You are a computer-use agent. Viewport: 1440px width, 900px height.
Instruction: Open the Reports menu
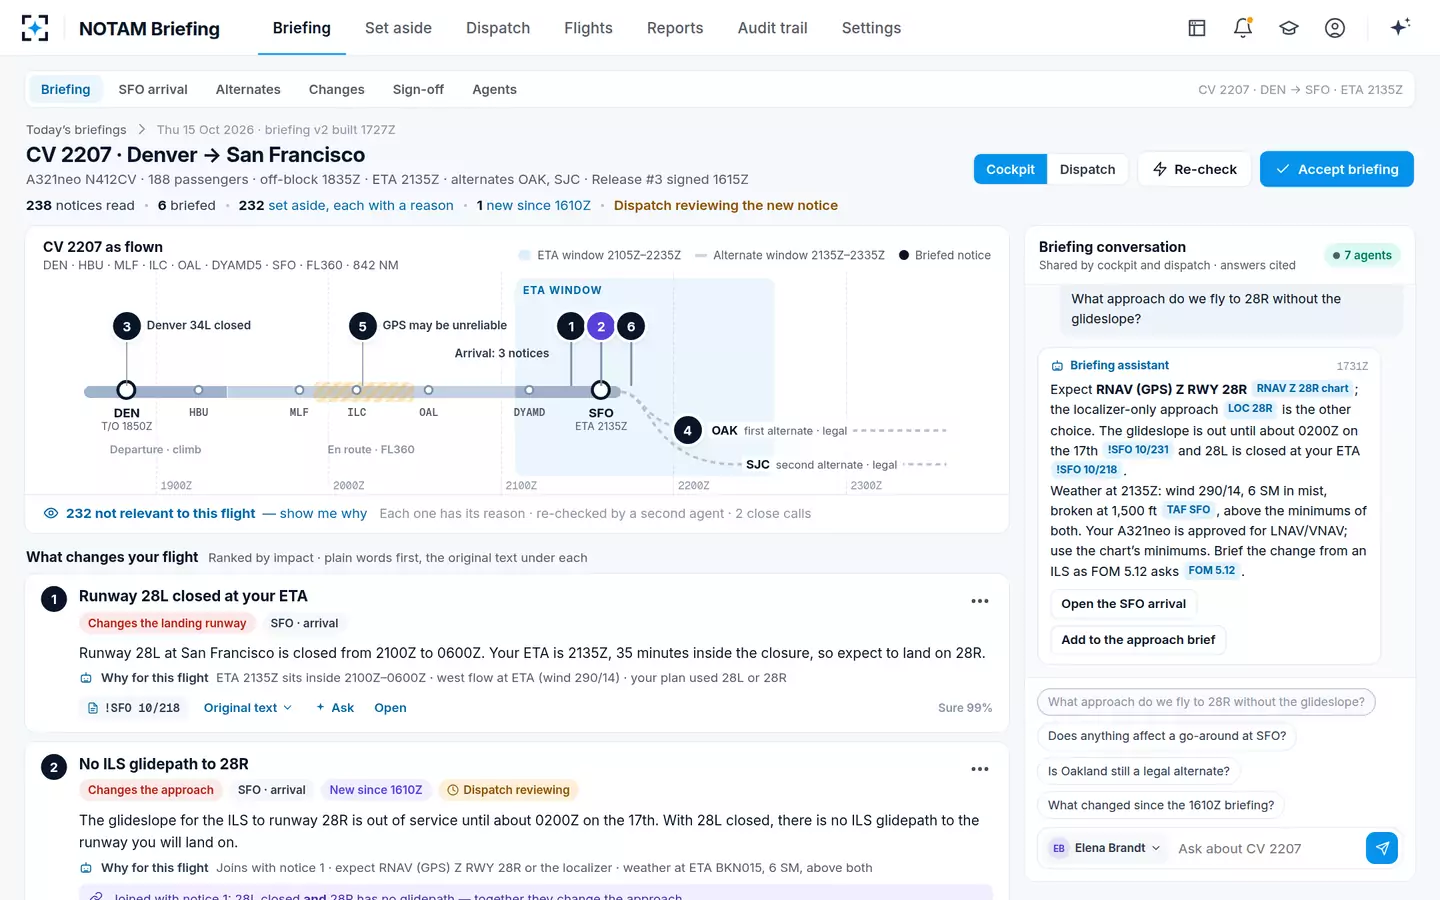pyautogui.click(x=675, y=28)
